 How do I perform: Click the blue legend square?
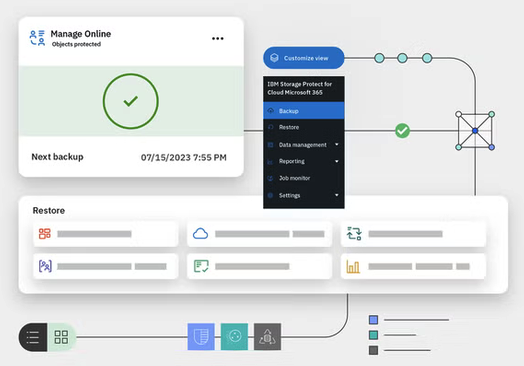click(374, 320)
